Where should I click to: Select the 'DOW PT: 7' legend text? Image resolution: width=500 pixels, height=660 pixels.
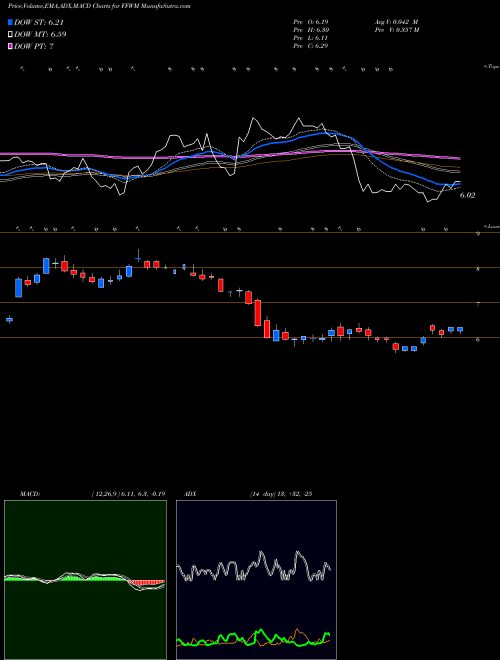[34, 46]
